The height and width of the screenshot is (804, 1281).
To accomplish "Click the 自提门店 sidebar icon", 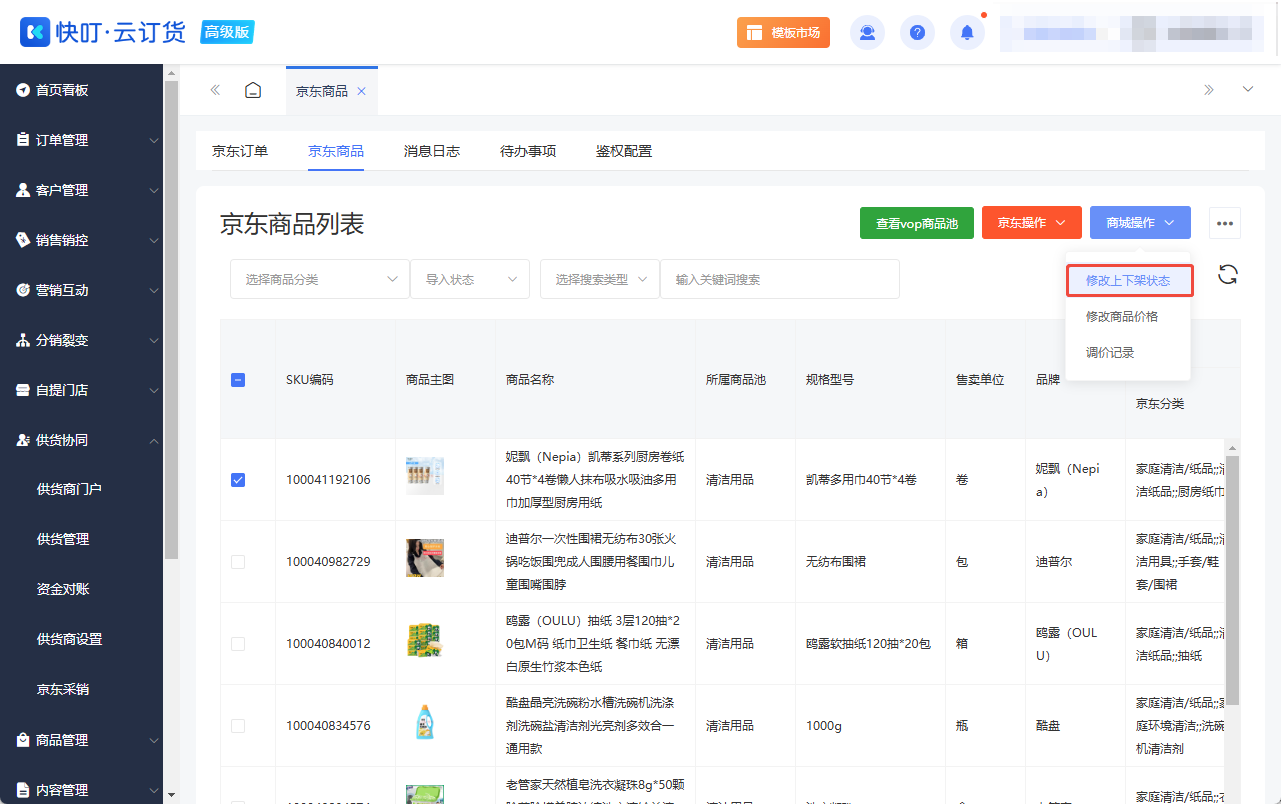I will 23,390.
